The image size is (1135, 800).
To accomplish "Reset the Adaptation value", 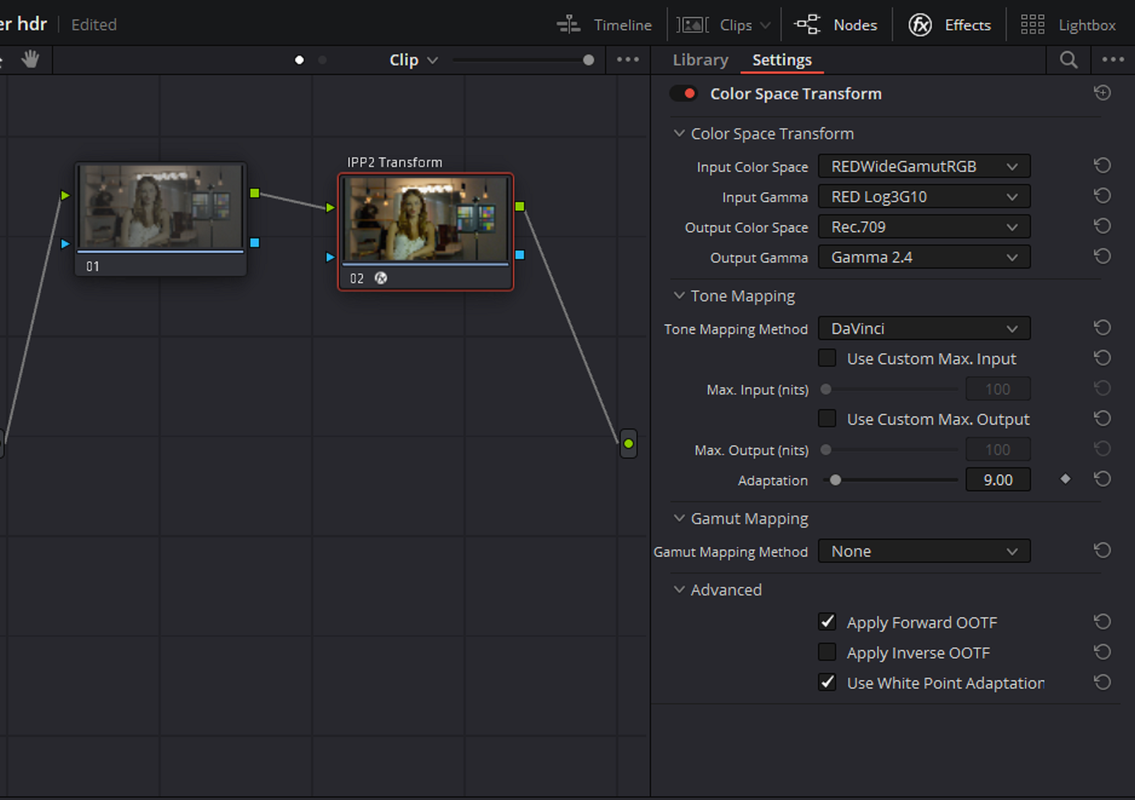I will click(1102, 479).
